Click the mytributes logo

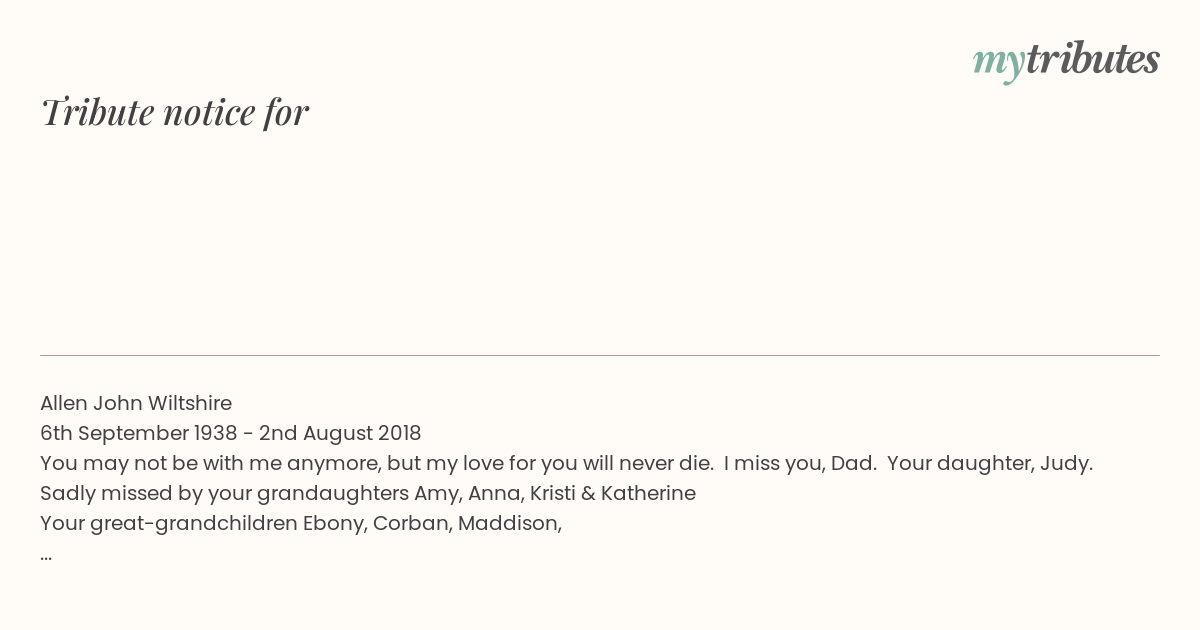pos(1066,62)
